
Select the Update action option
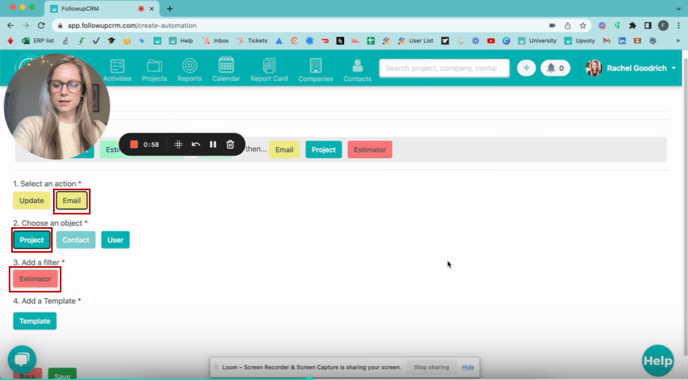pyautogui.click(x=32, y=201)
